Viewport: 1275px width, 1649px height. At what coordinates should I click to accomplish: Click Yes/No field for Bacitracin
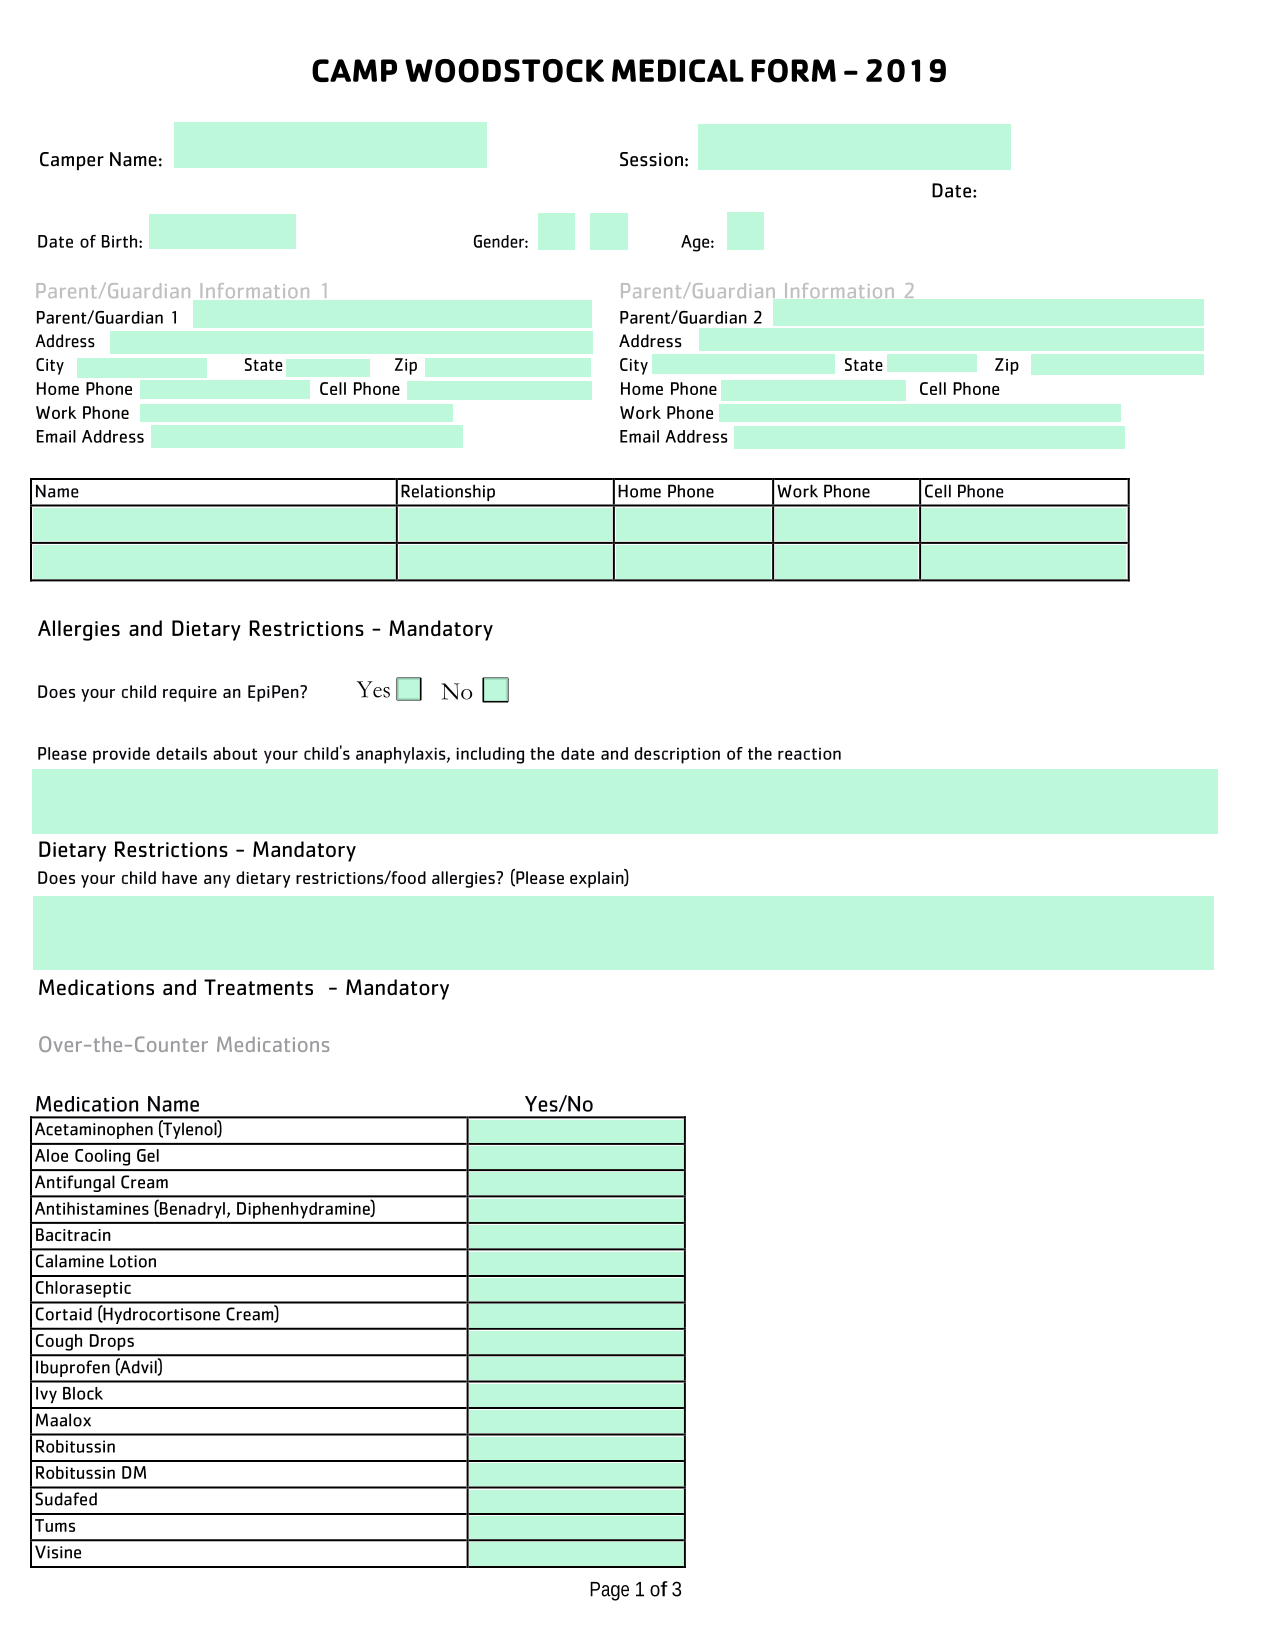576,1237
